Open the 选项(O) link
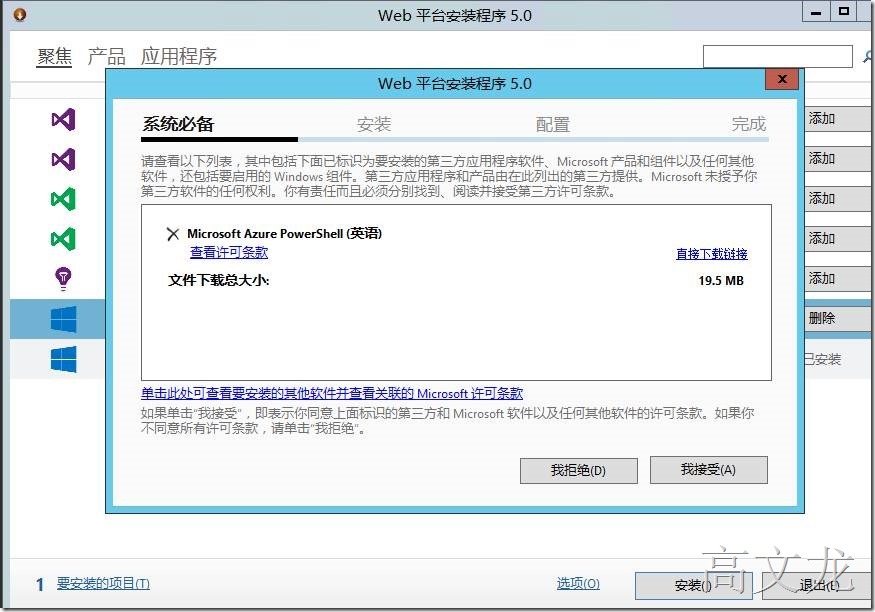875x612 pixels. (578, 584)
